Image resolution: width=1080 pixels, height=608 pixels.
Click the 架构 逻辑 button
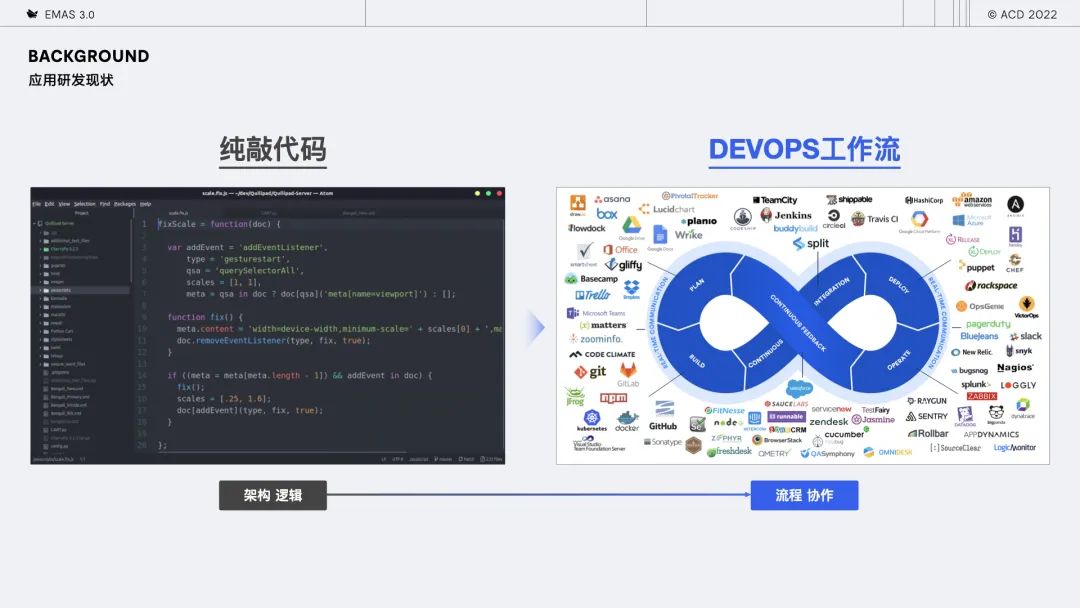[273, 495]
